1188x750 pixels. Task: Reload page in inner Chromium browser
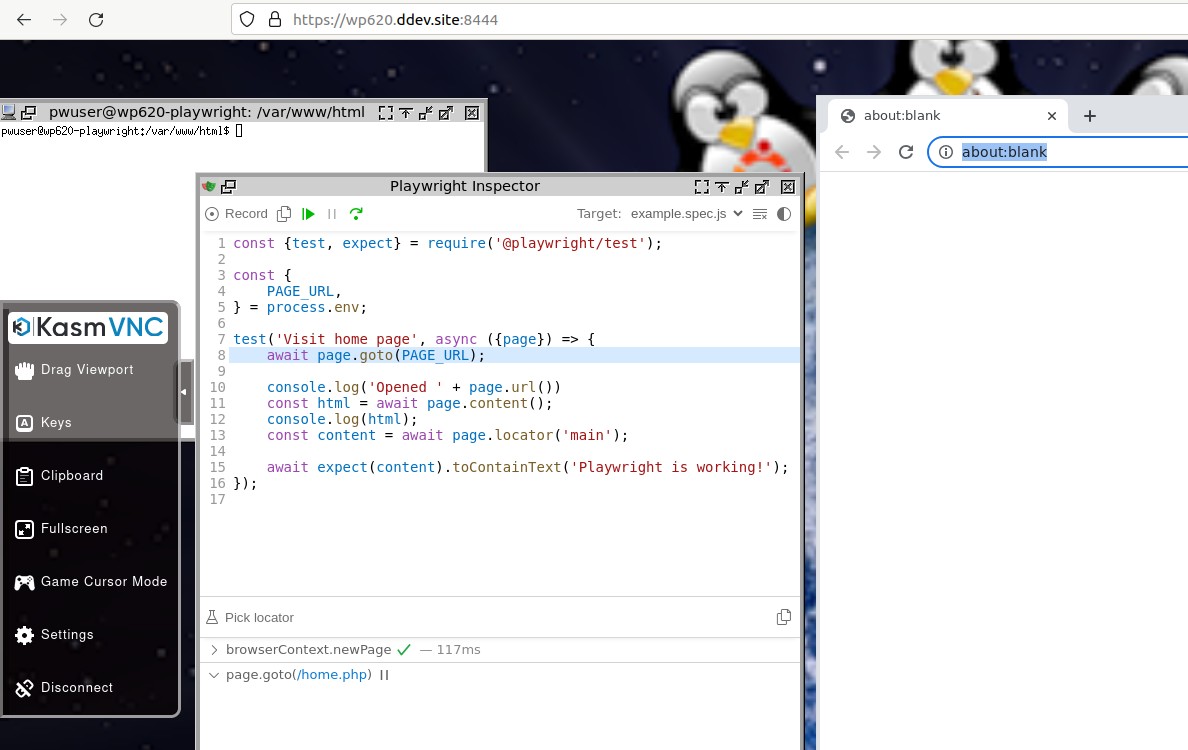click(x=906, y=152)
